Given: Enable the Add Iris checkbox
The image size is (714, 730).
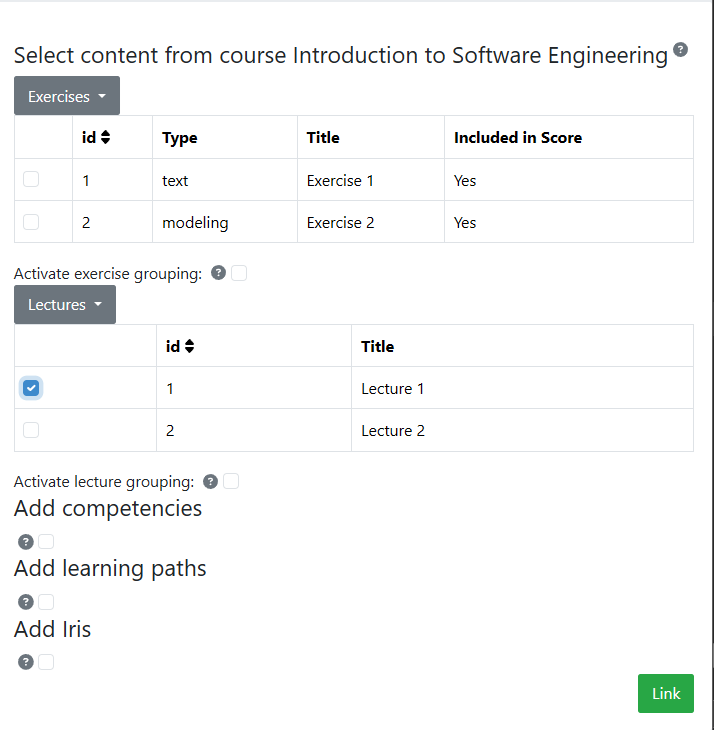Looking at the screenshot, I should point(46,662).
